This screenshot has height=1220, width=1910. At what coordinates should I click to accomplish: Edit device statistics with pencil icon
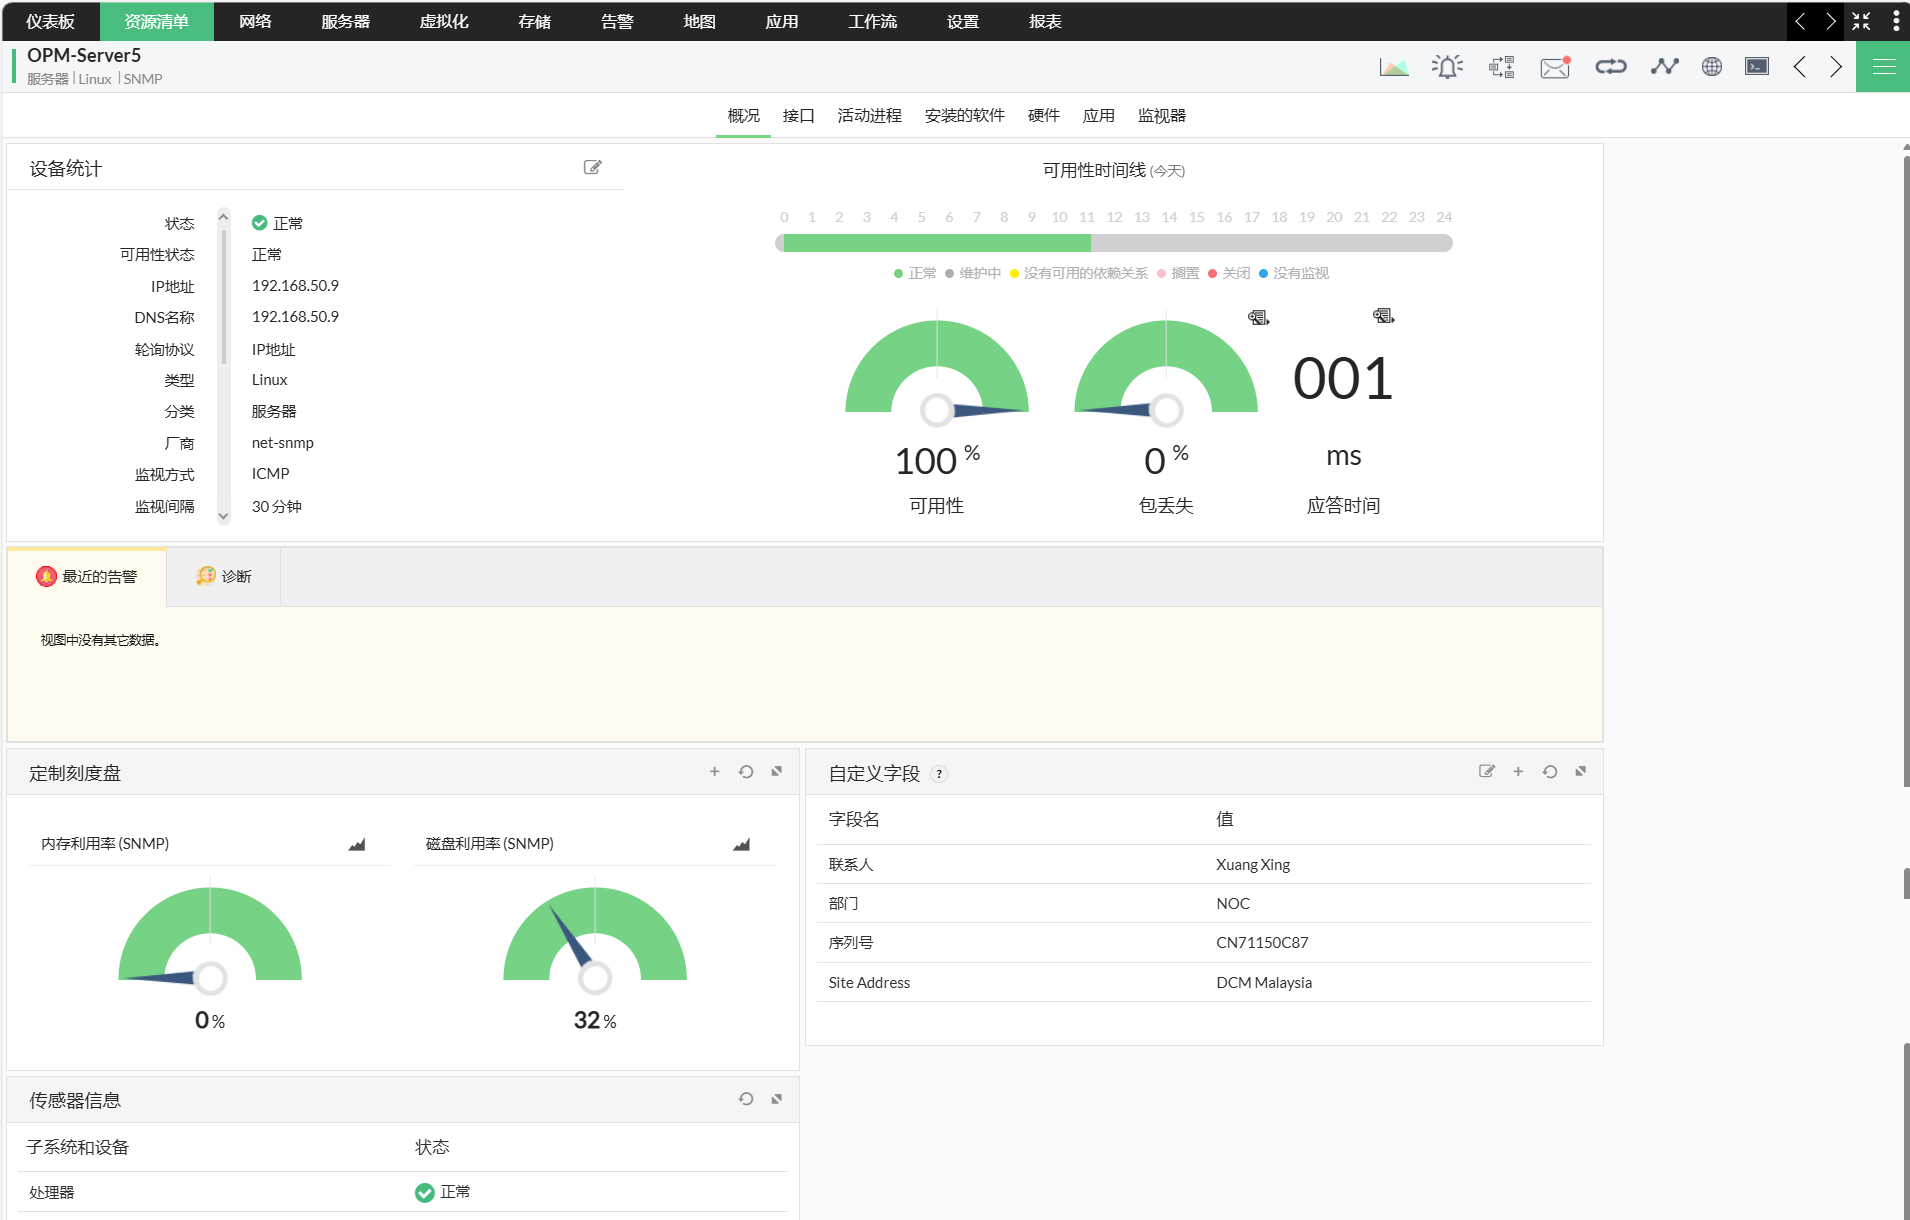(592, 168)
